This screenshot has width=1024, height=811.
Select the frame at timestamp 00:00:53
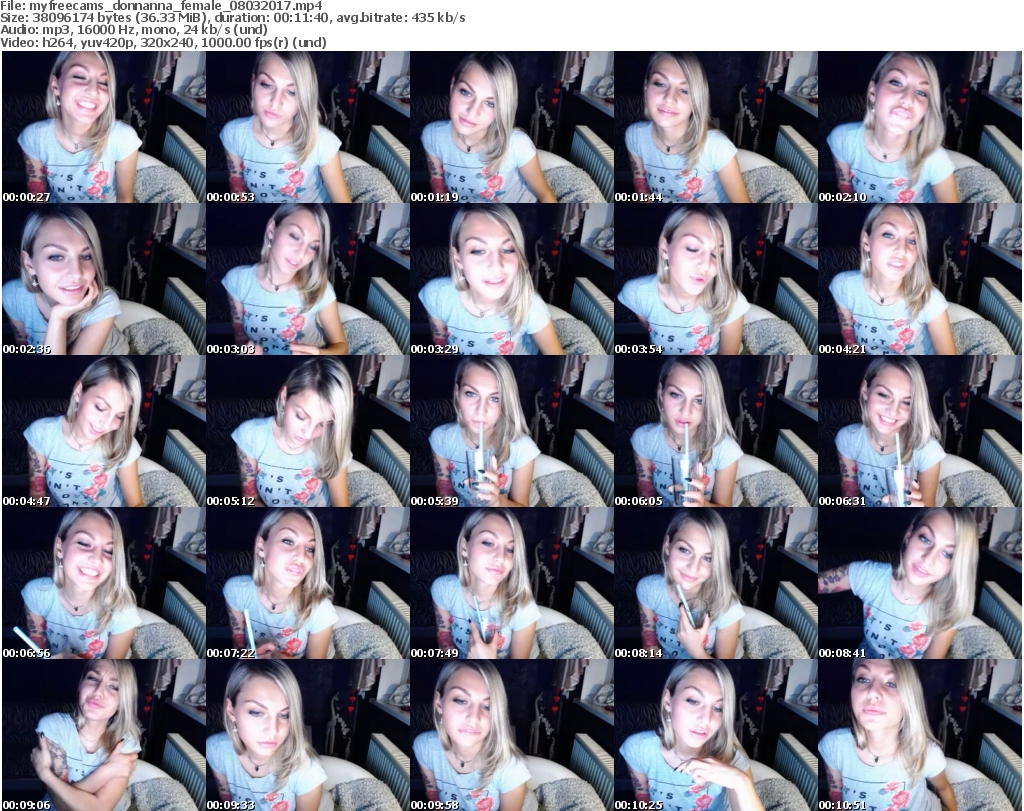point(308,127)
